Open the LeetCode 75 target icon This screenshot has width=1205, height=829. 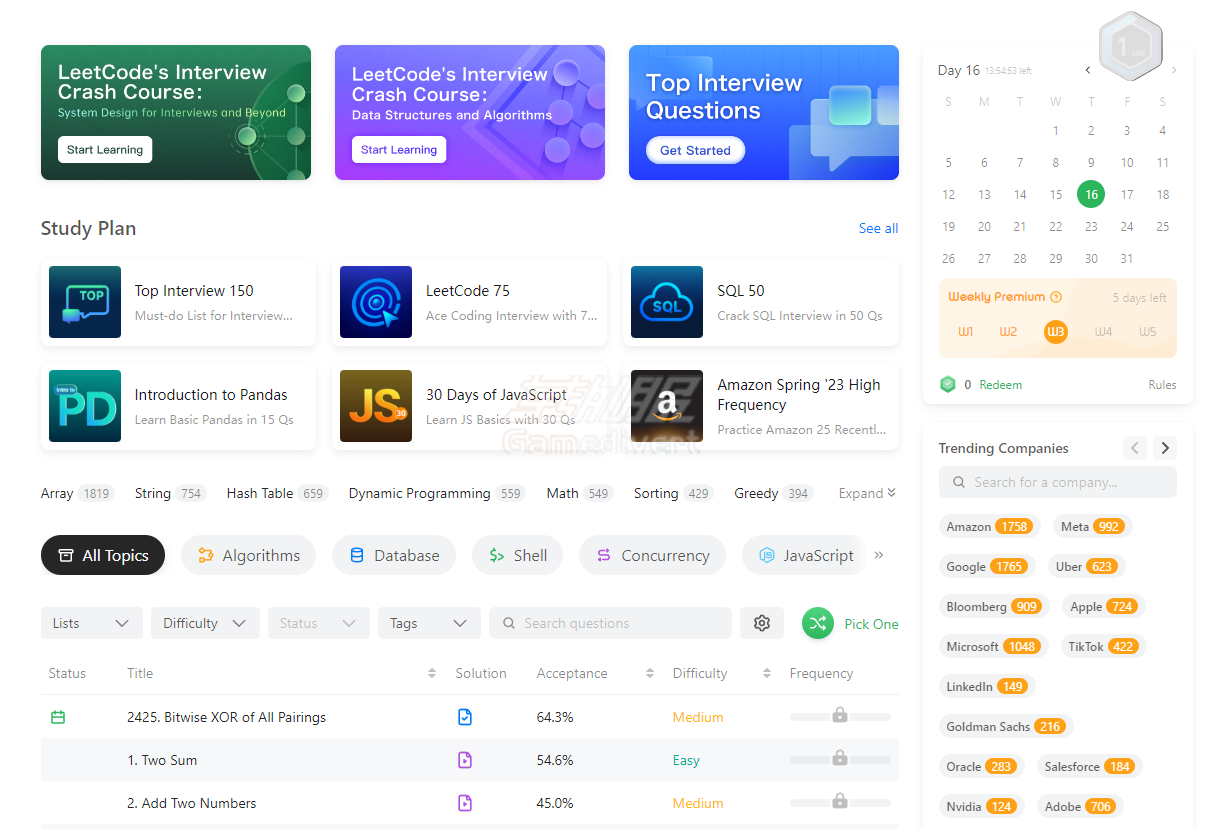[376, 302]
